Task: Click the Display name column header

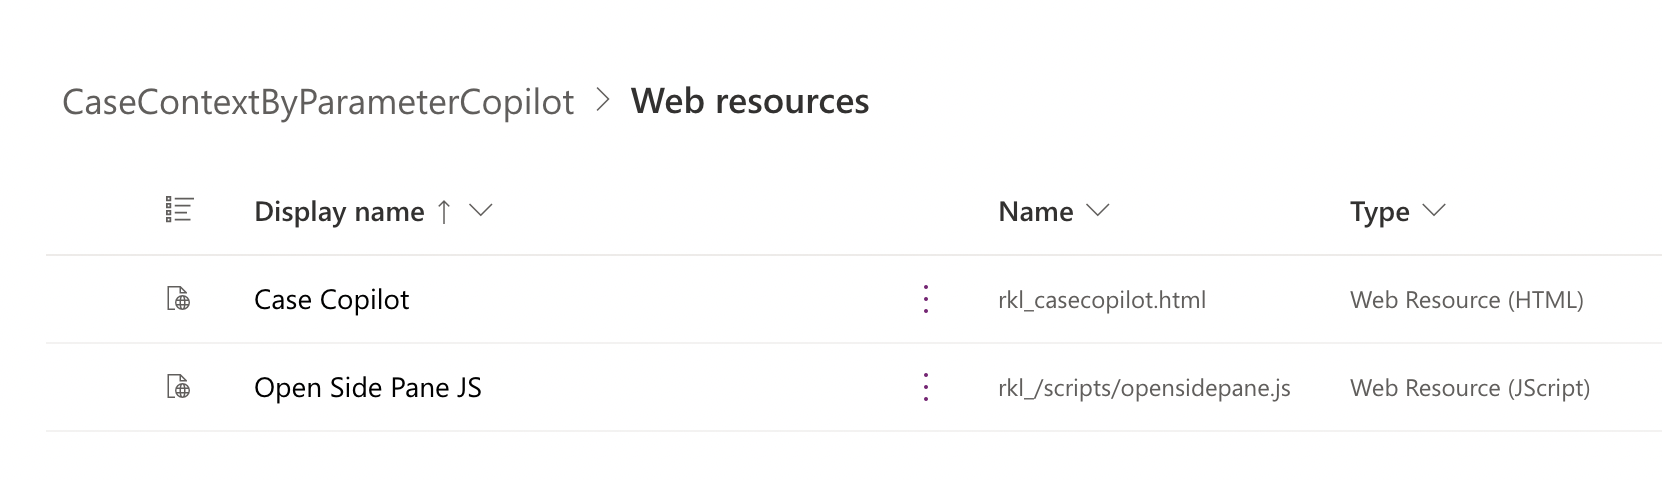Action: click(339, 212)
